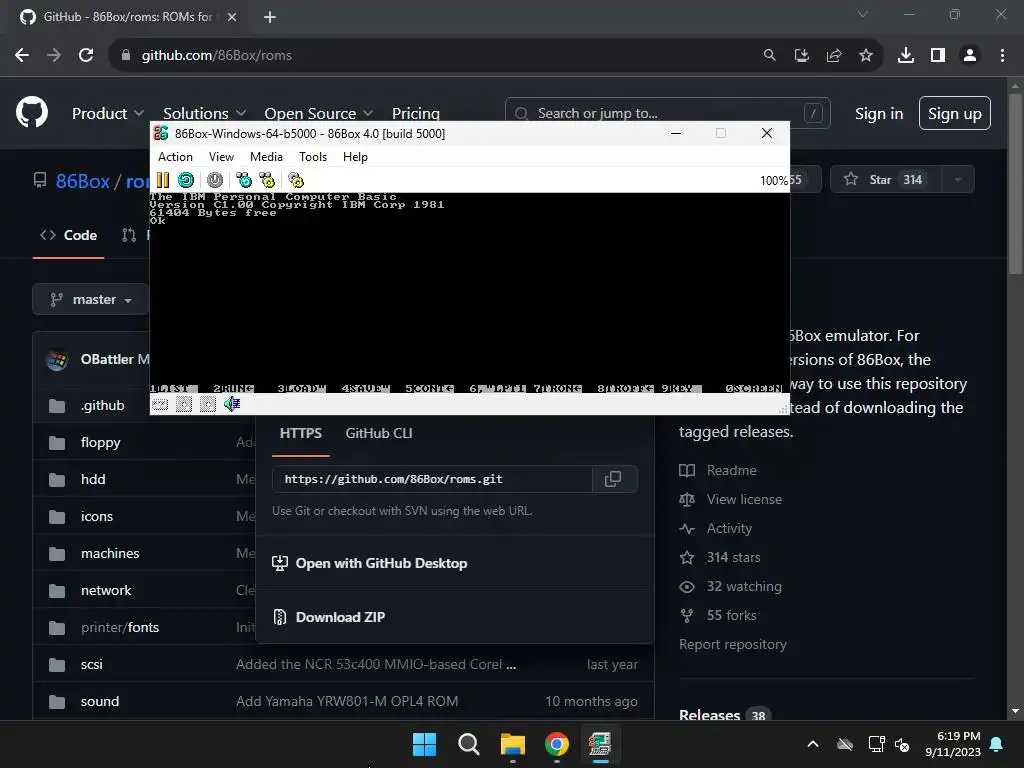Viewport: 1024px width, 768px height.
Task: Click the Sign in link
Action: (879, 114)
